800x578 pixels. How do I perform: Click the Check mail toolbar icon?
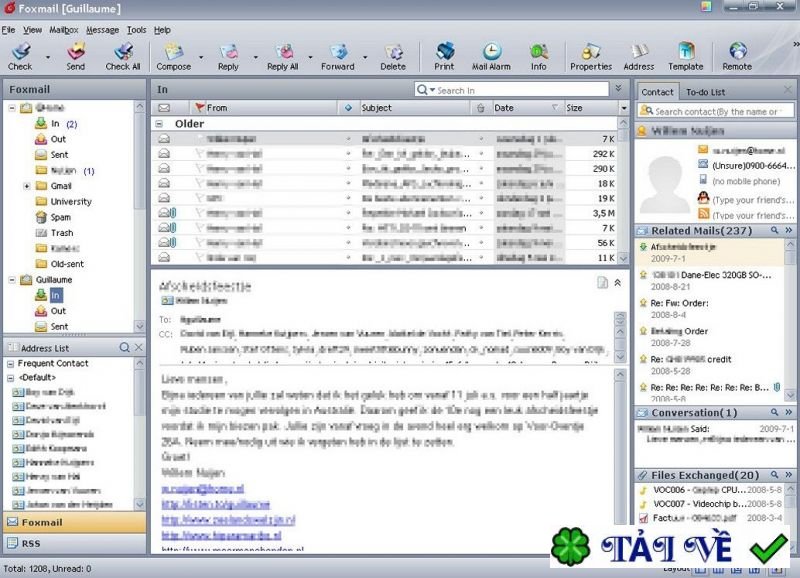(20, 56)
